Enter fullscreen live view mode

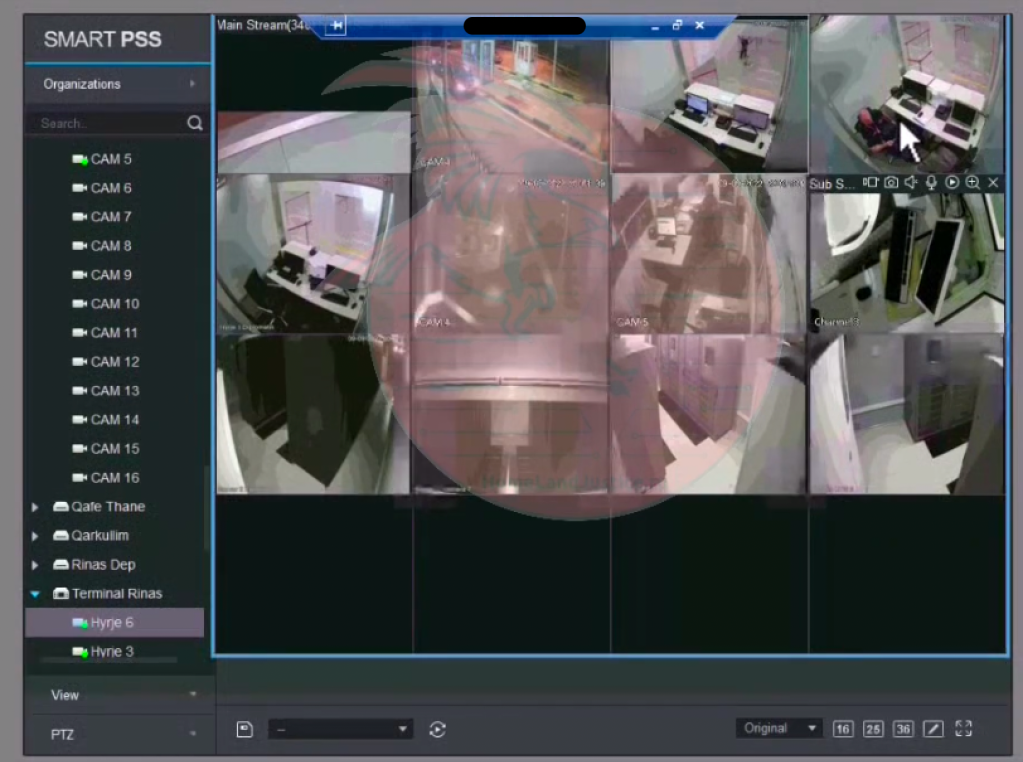[963, 729]
